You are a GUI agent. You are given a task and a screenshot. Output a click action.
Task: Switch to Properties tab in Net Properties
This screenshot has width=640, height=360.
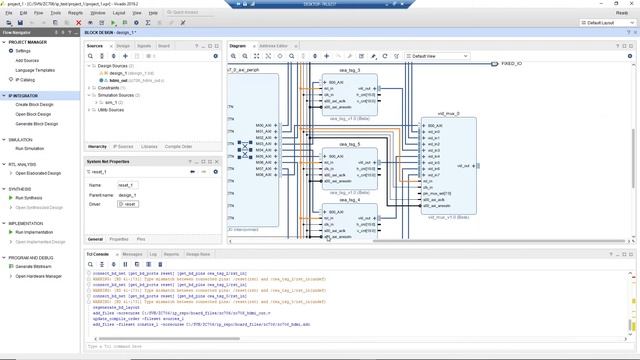[x=119, y=239]
